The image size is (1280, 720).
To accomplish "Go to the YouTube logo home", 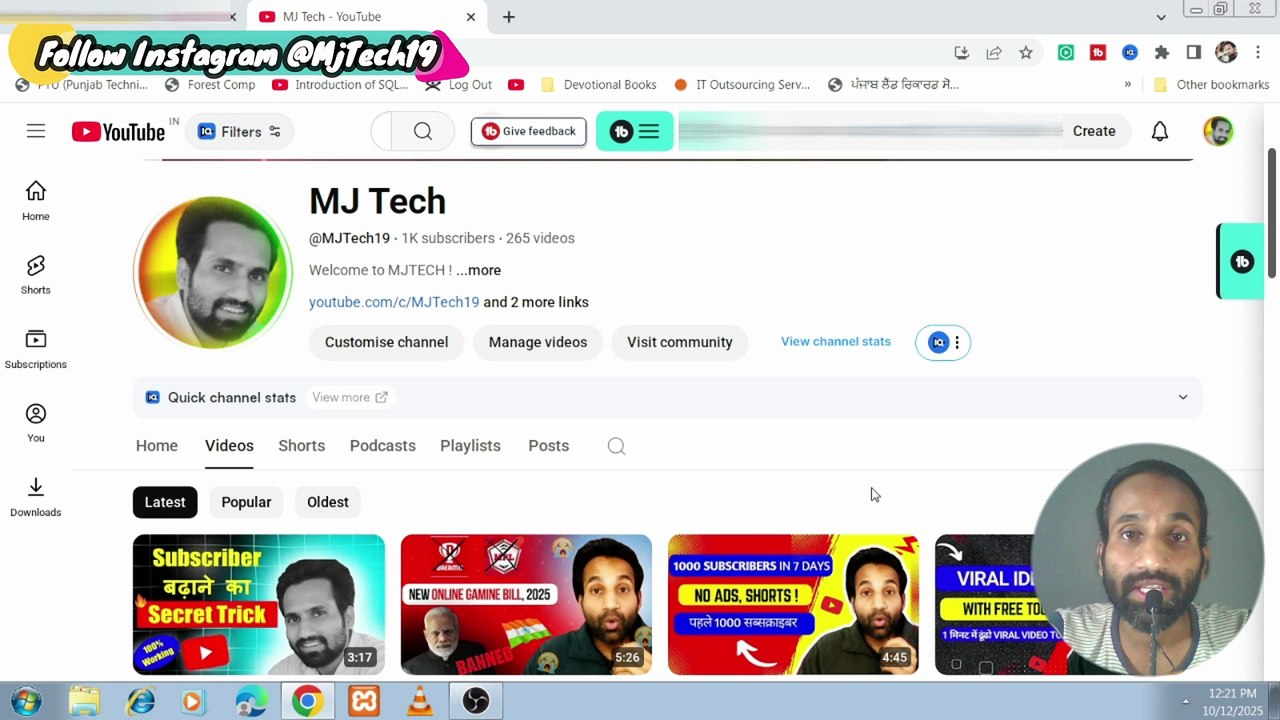I will coord(118,132).
